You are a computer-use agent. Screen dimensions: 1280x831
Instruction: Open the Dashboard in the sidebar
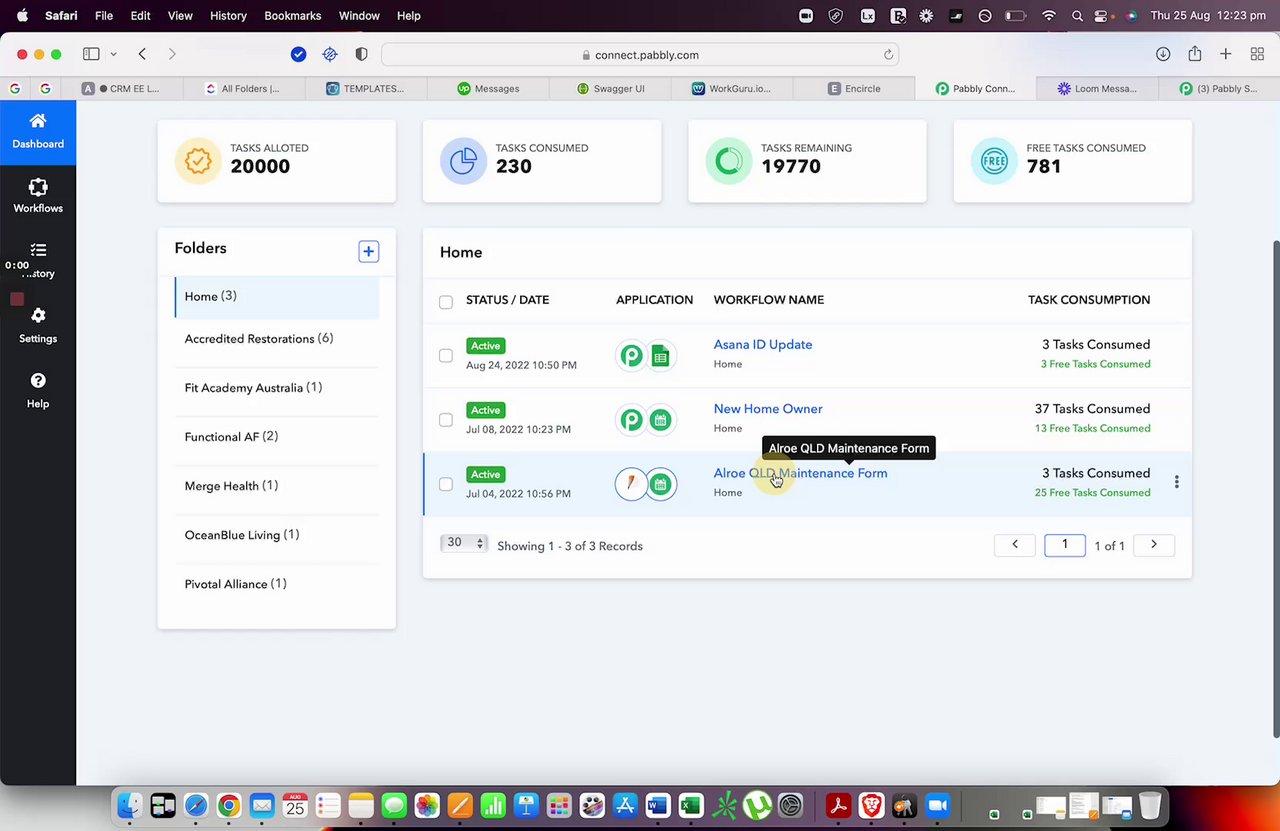click(38, 131)
